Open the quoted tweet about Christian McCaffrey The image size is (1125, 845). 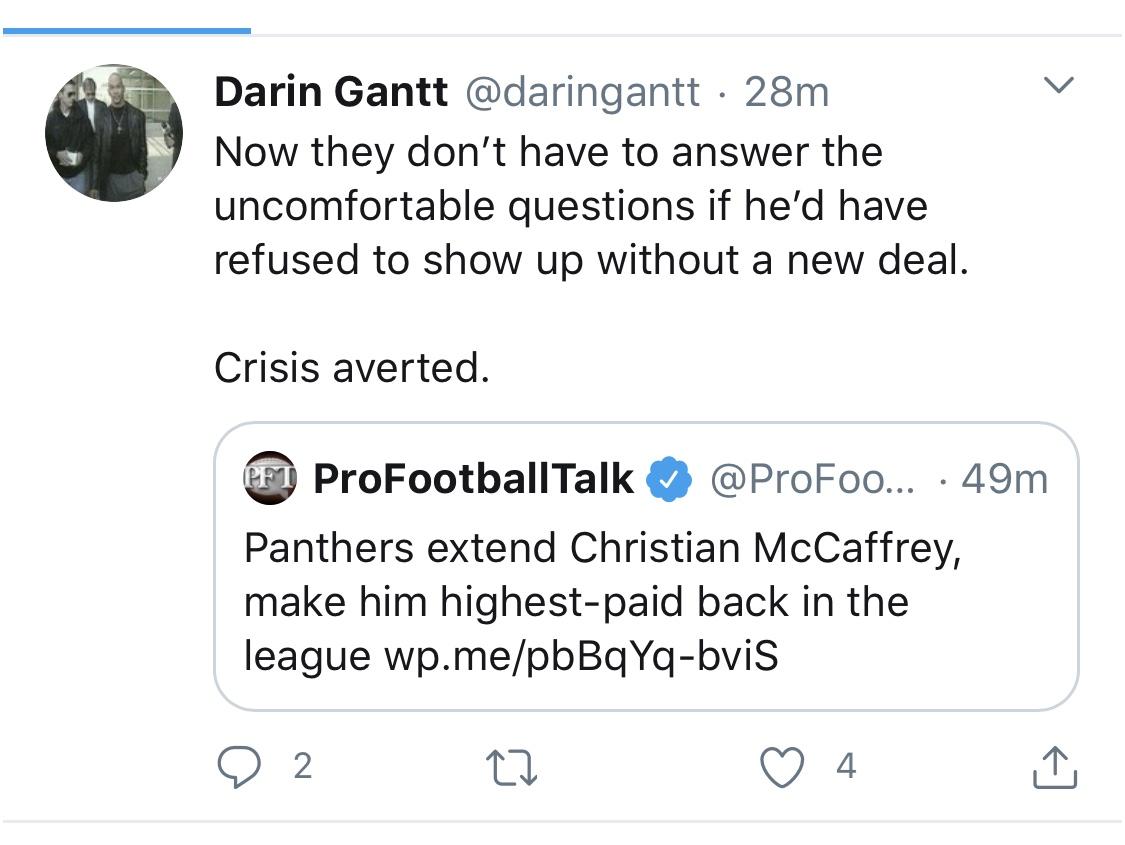[646, 567]
